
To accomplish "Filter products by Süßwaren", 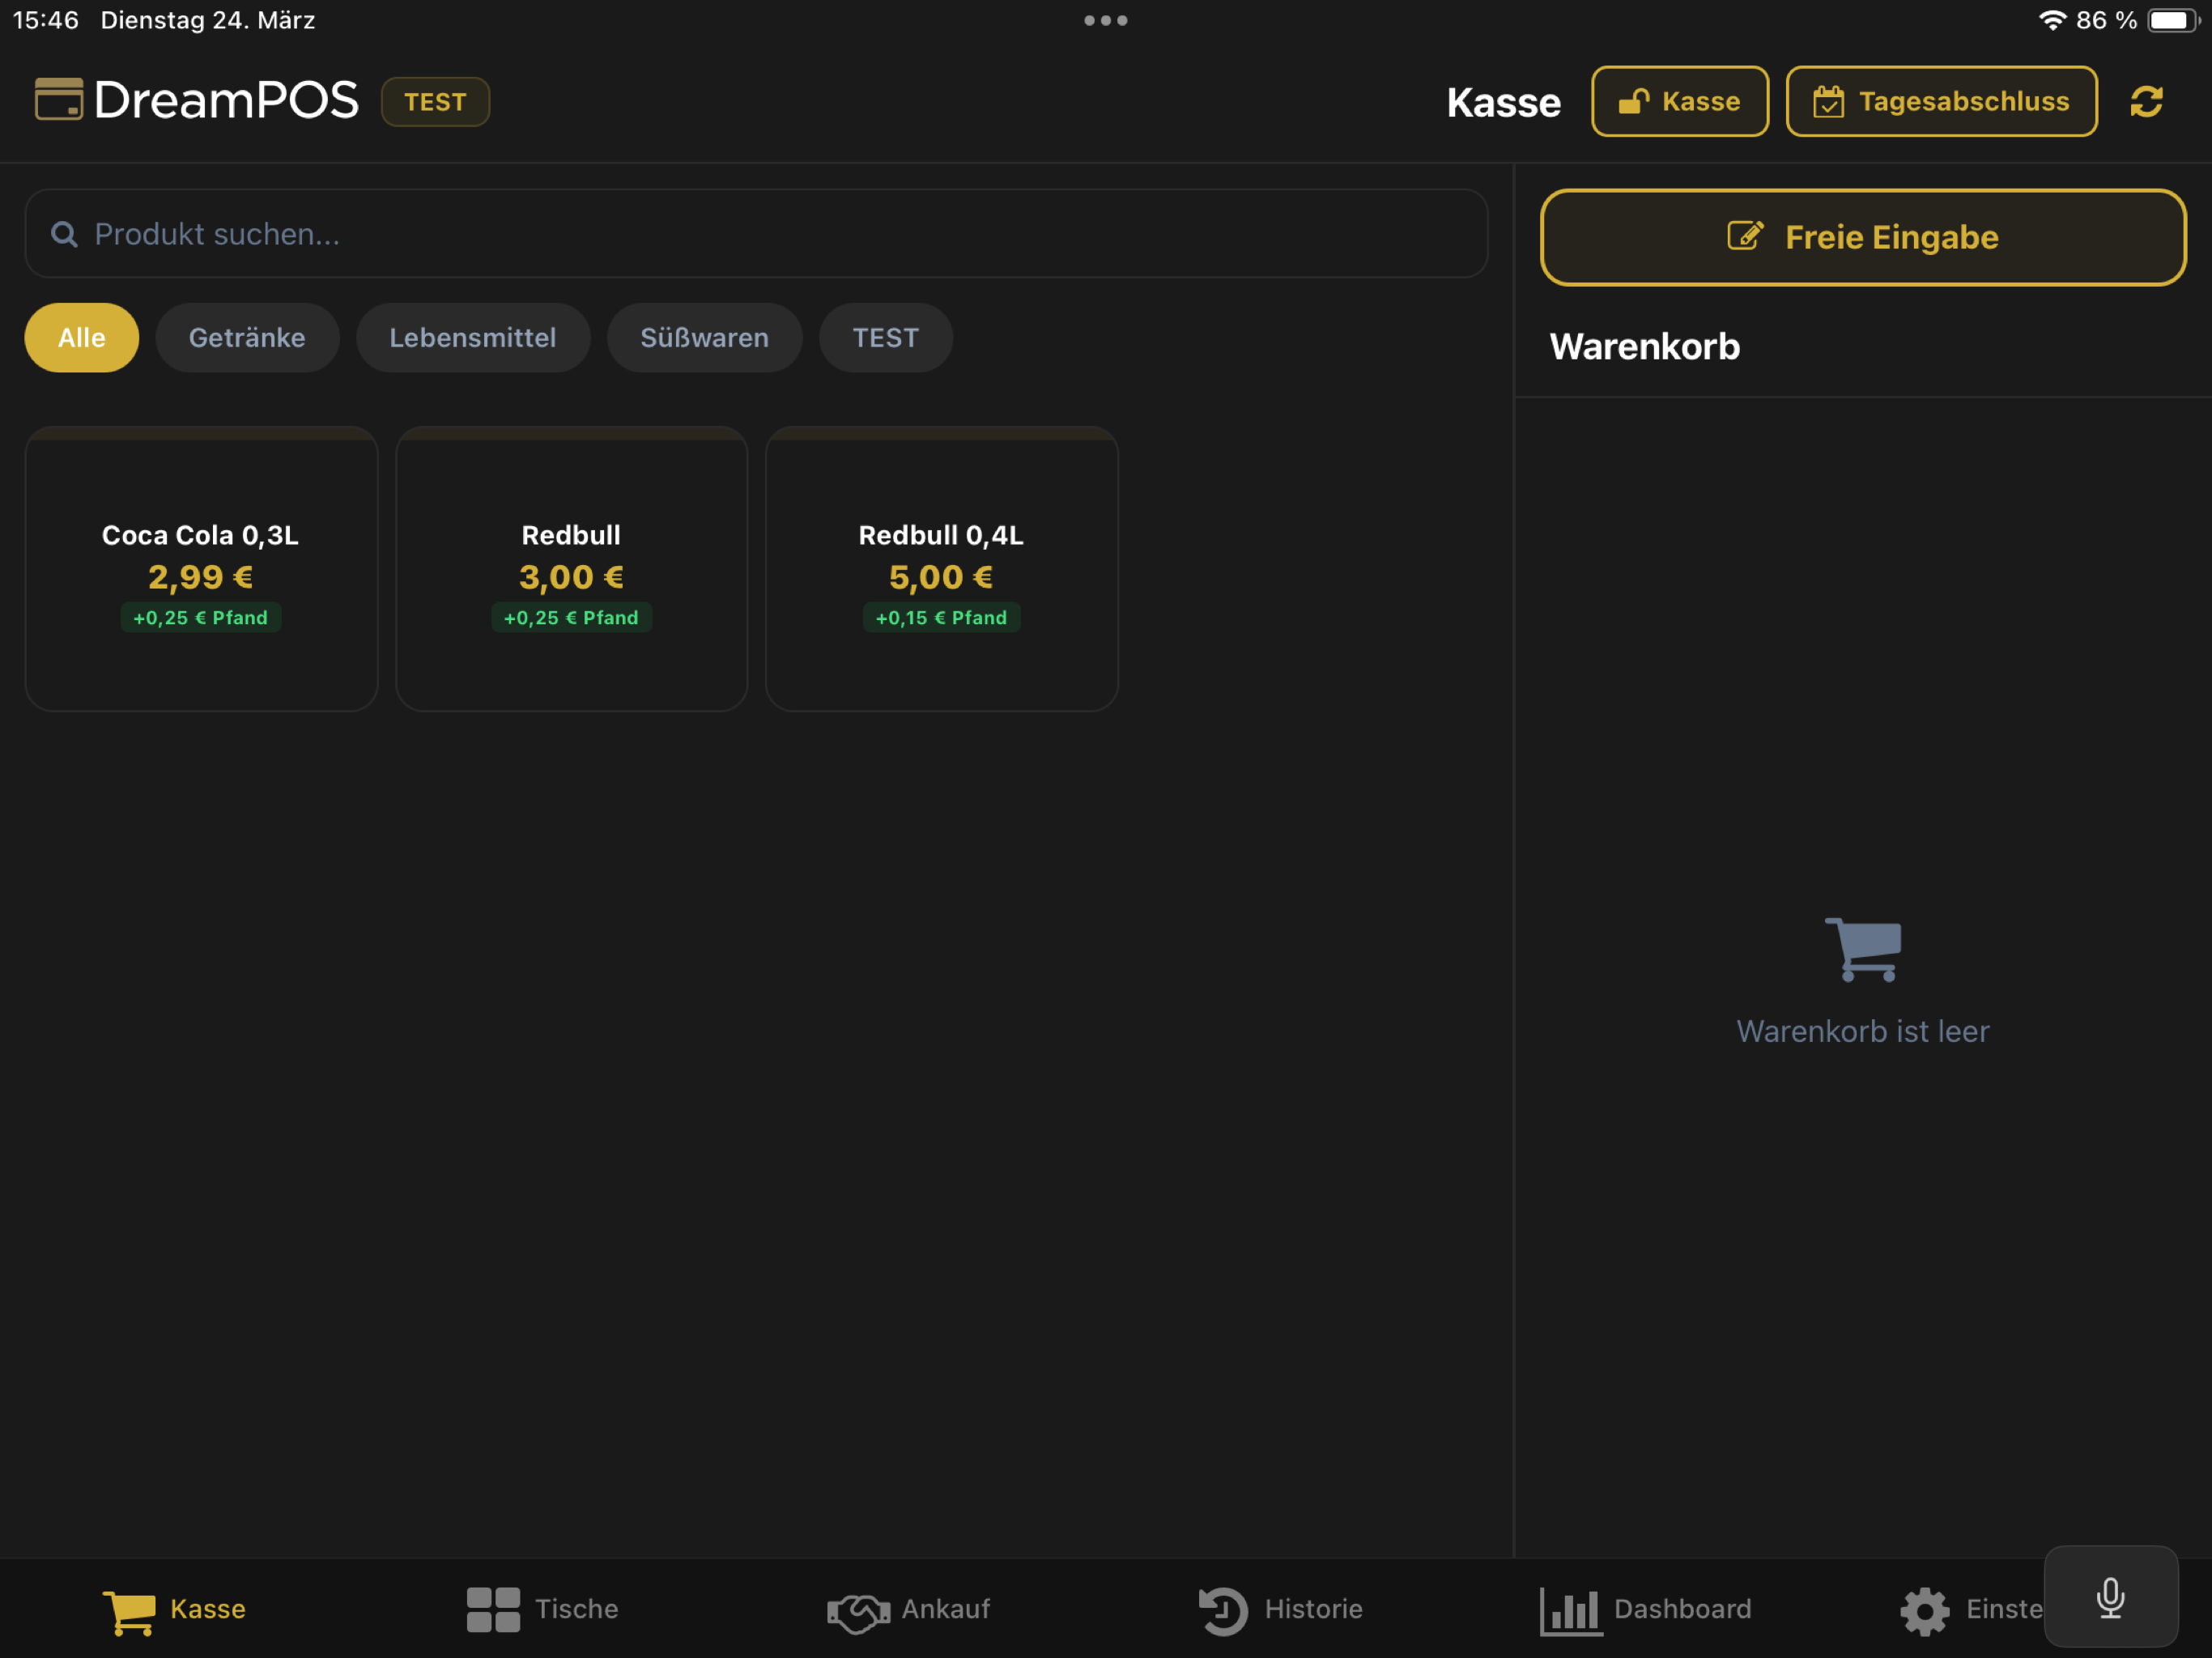I will coord(704,338).
